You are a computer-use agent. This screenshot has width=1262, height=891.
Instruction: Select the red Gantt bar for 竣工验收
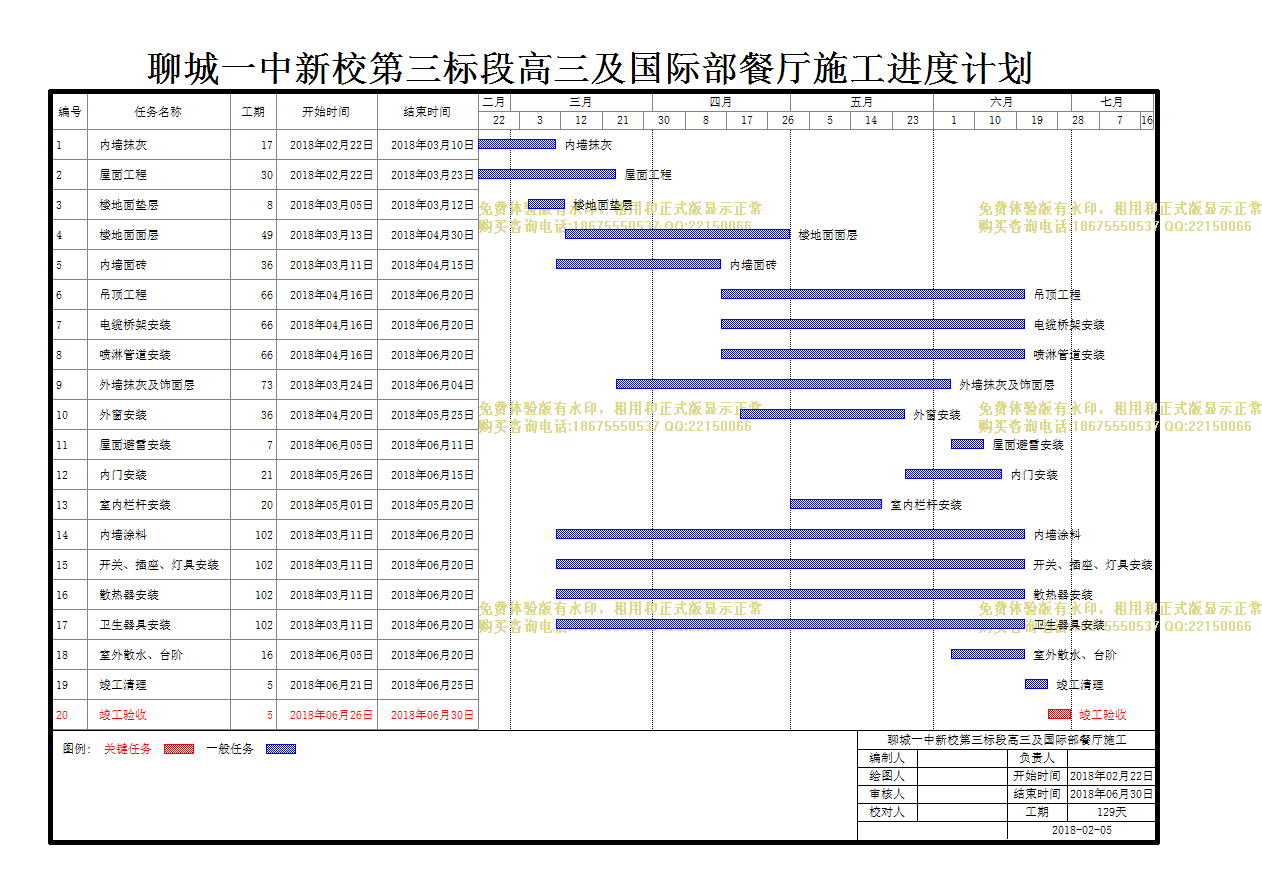(1059, 714)
